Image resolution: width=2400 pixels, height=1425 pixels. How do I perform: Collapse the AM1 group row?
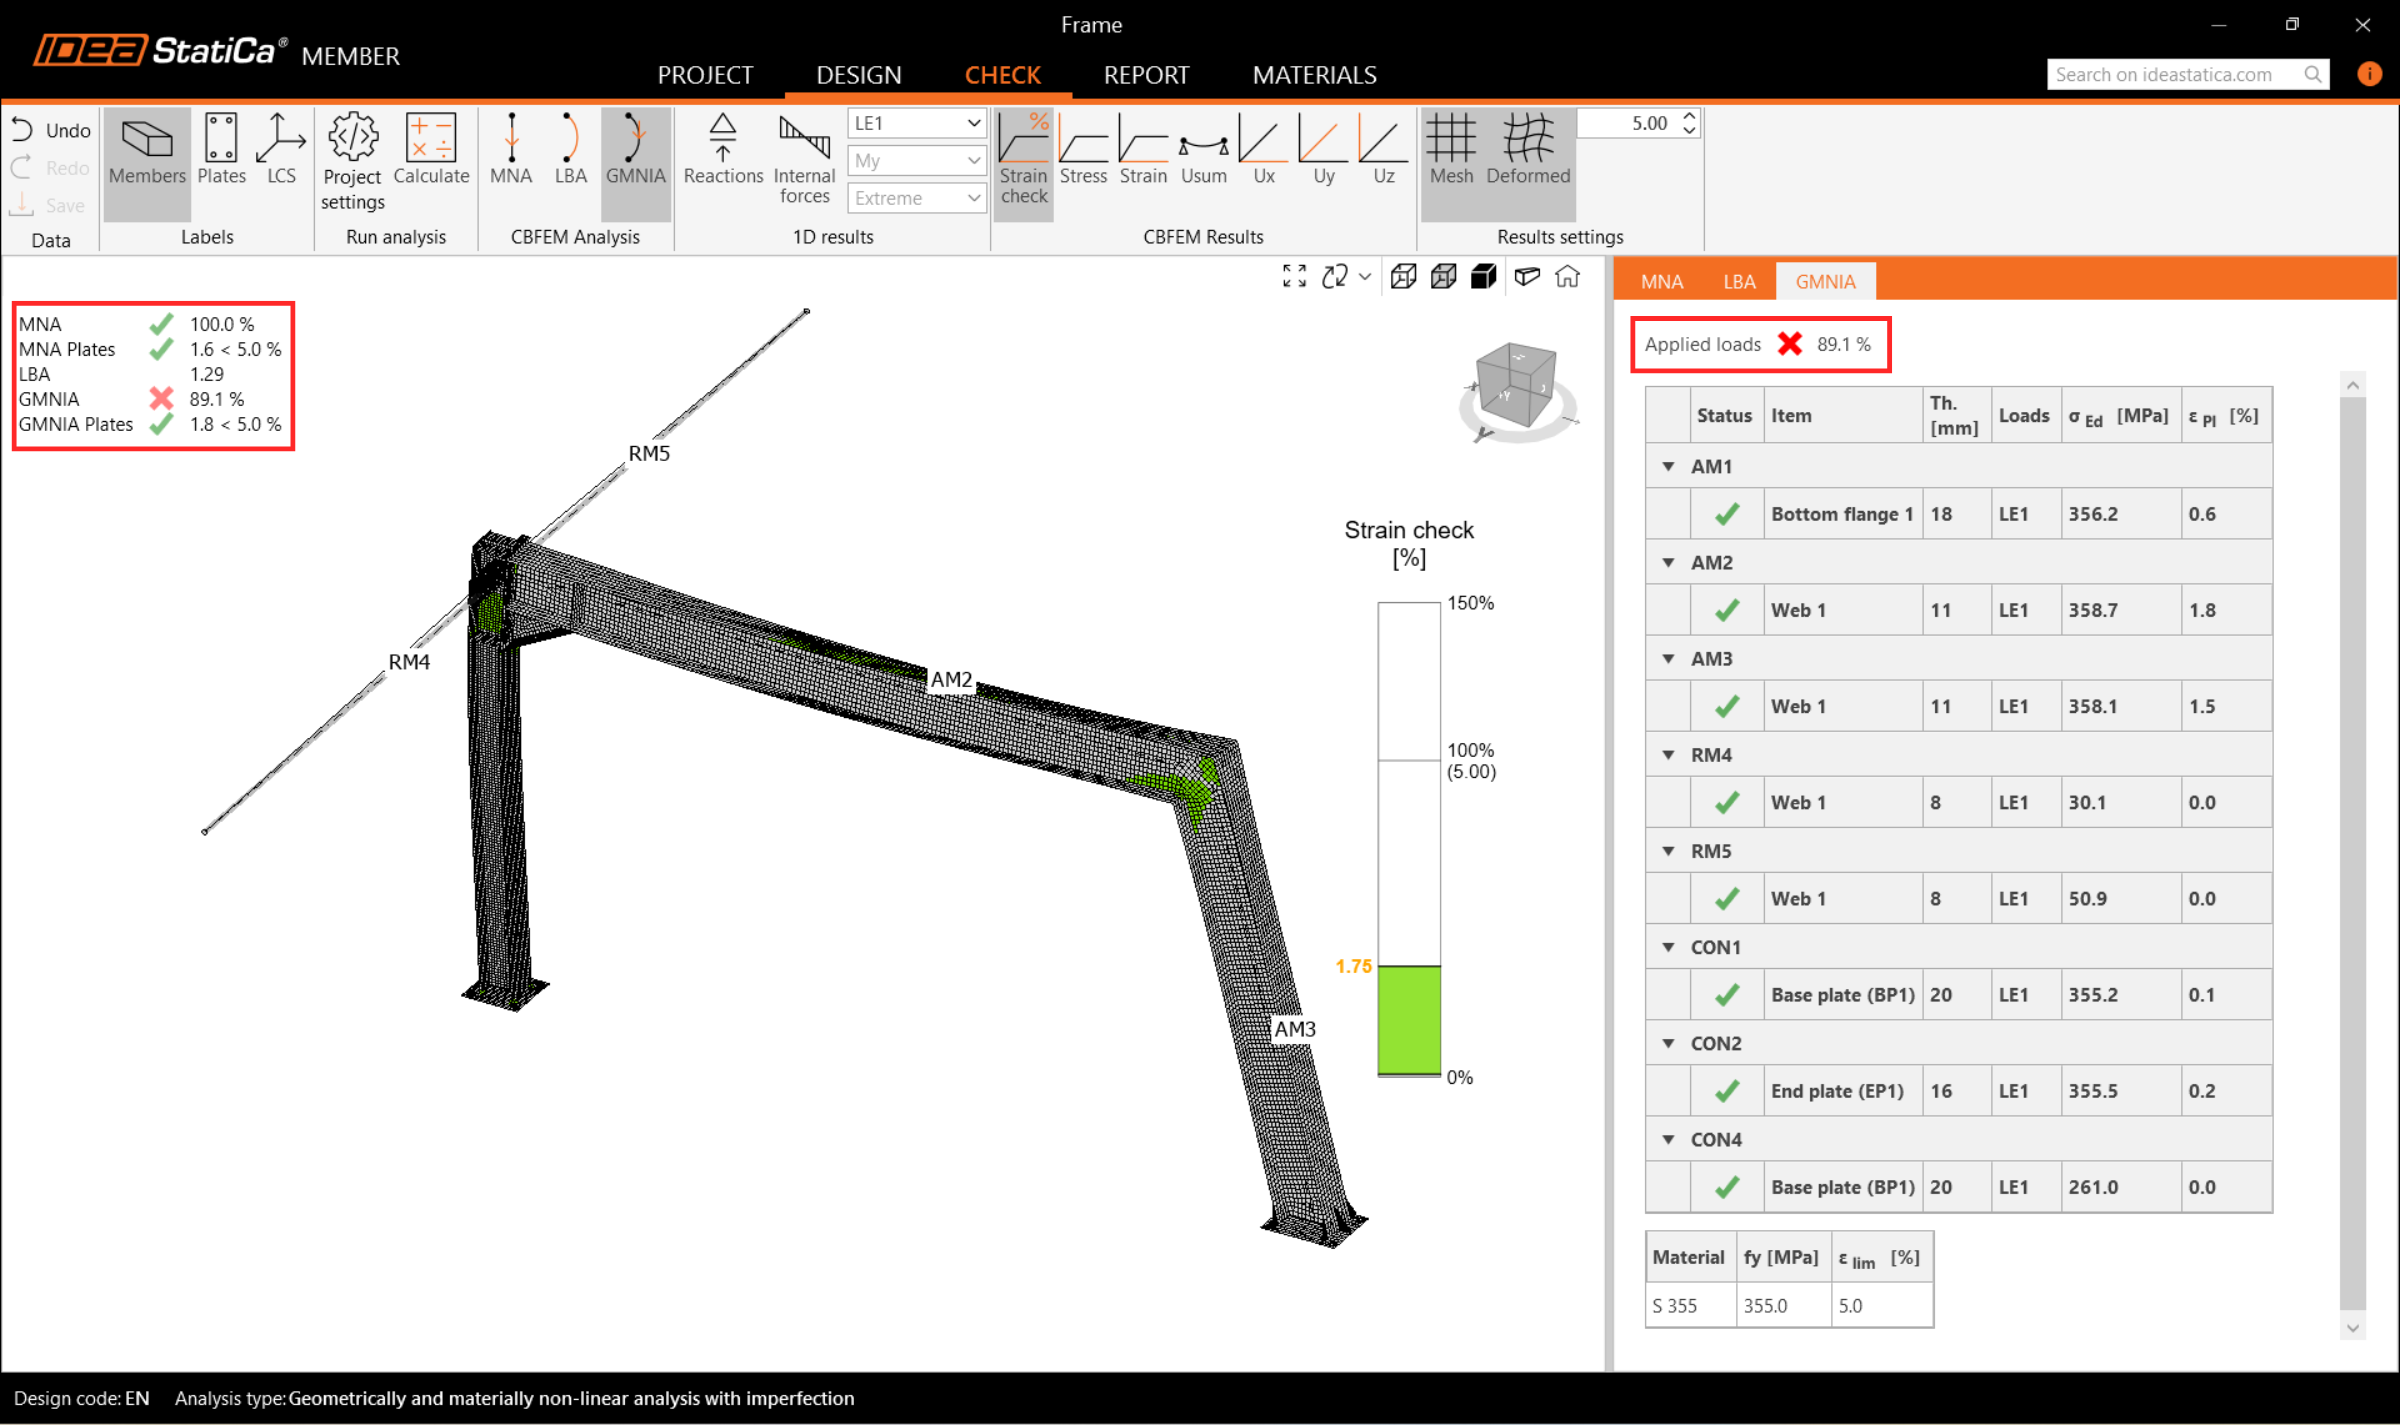(1668, 466)
